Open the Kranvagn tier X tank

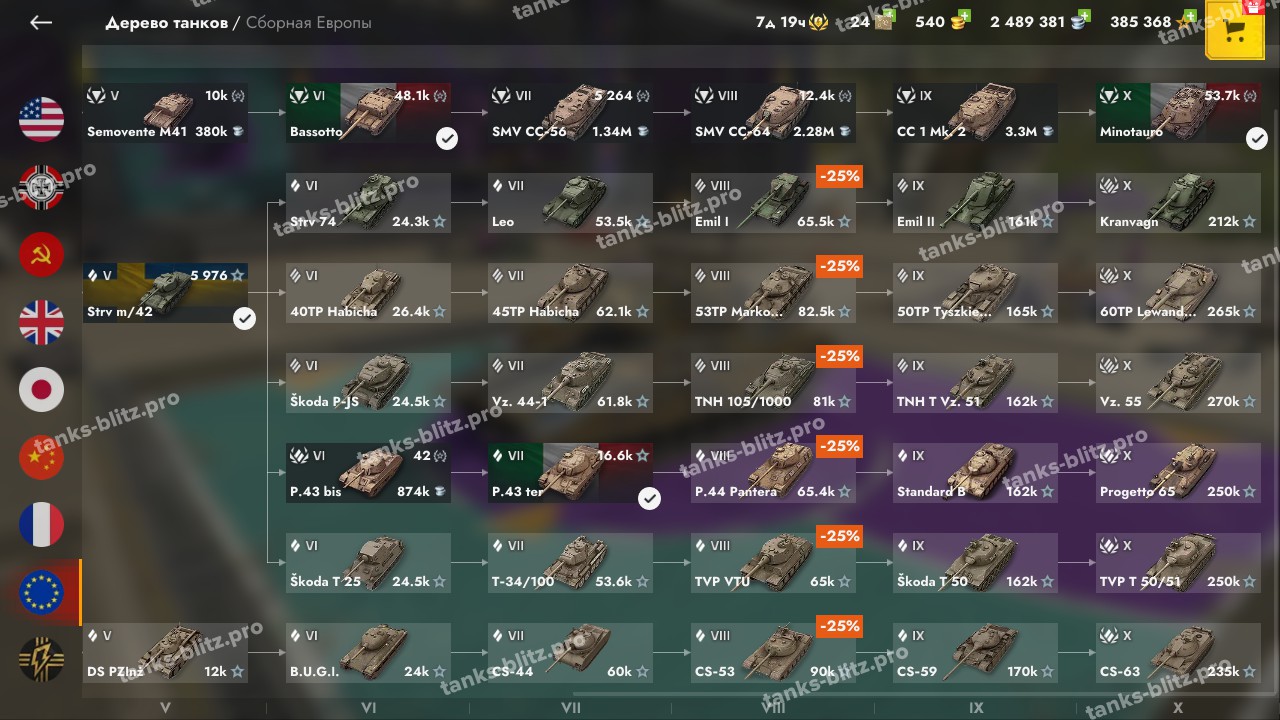click(1178, 203)
